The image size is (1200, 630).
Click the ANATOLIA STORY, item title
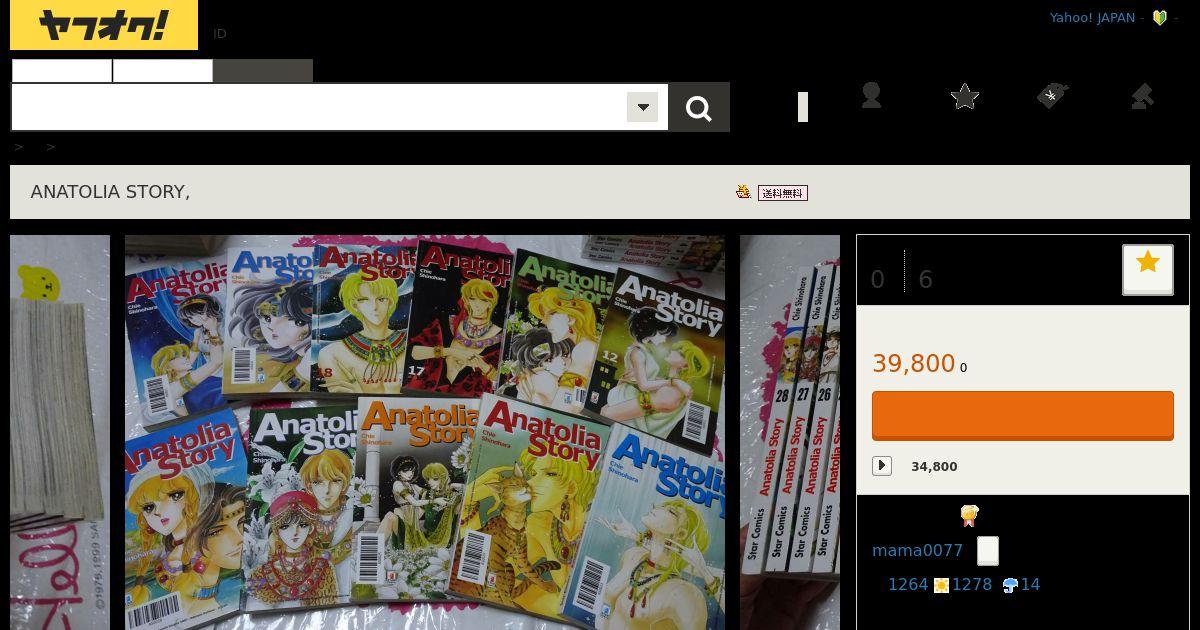pos(110,192)
